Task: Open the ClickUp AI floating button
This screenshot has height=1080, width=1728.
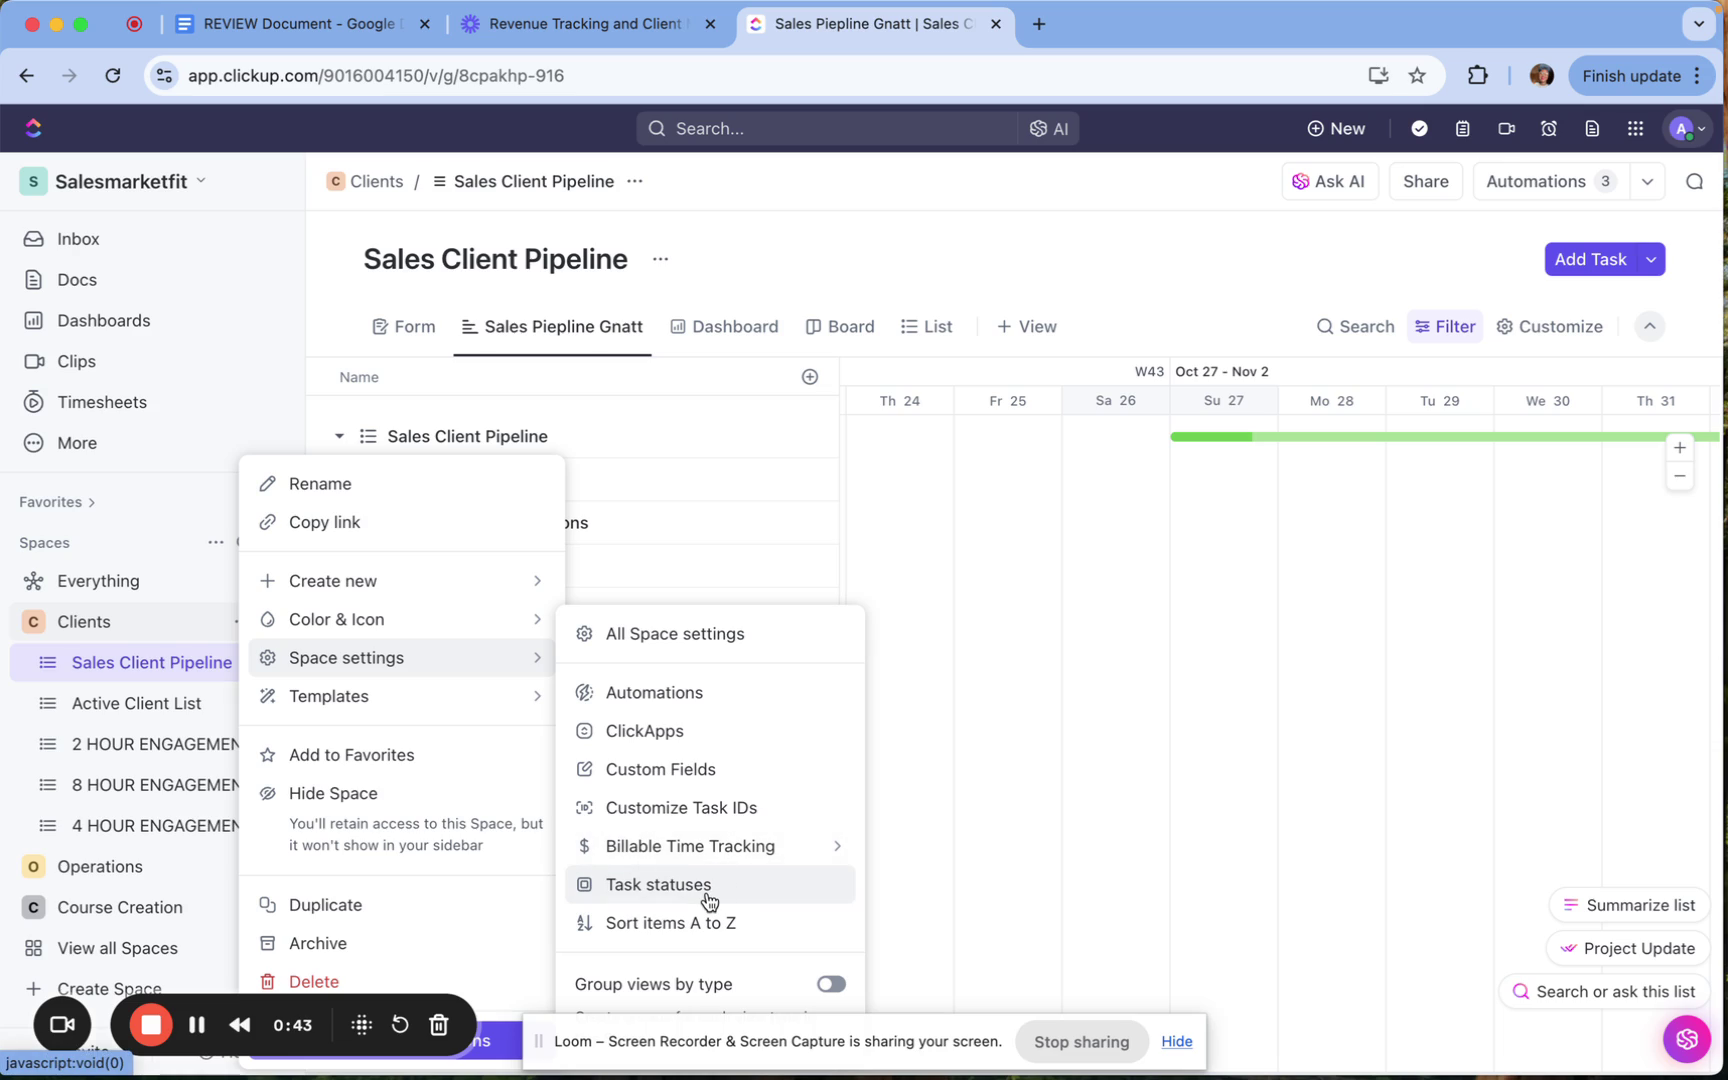Action: pos(1686,1038)
